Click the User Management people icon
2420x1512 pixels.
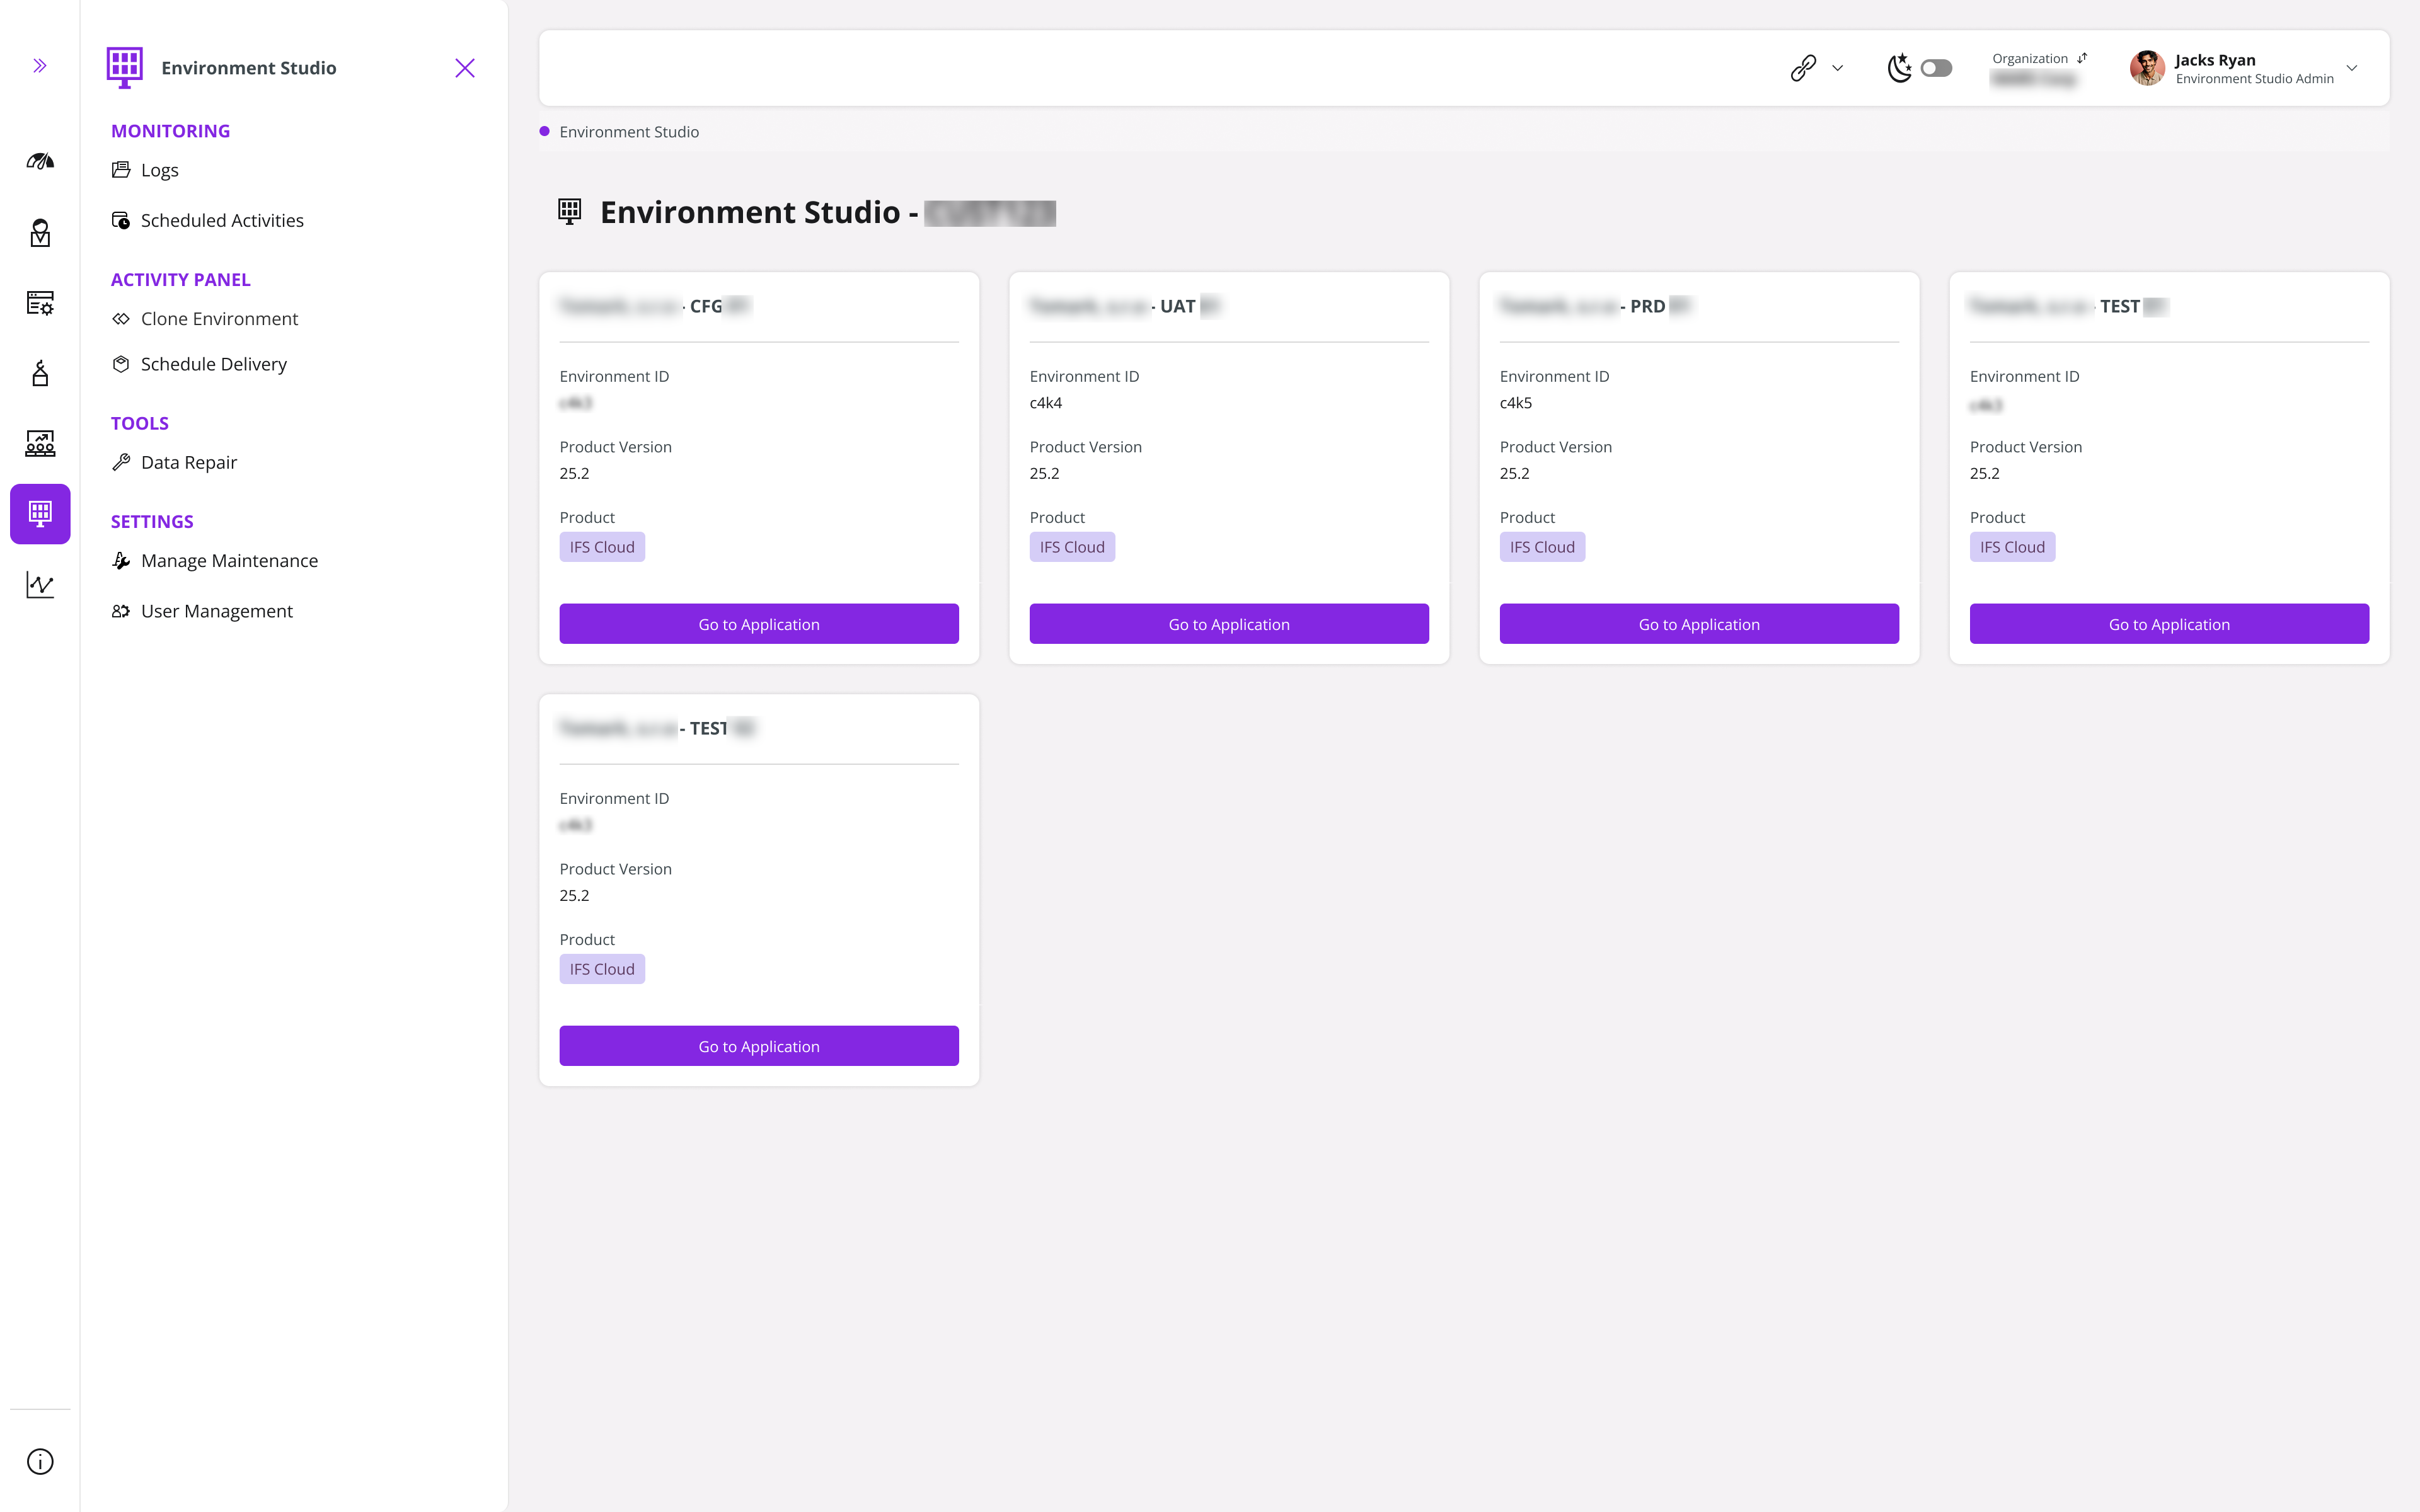(121, 611)
